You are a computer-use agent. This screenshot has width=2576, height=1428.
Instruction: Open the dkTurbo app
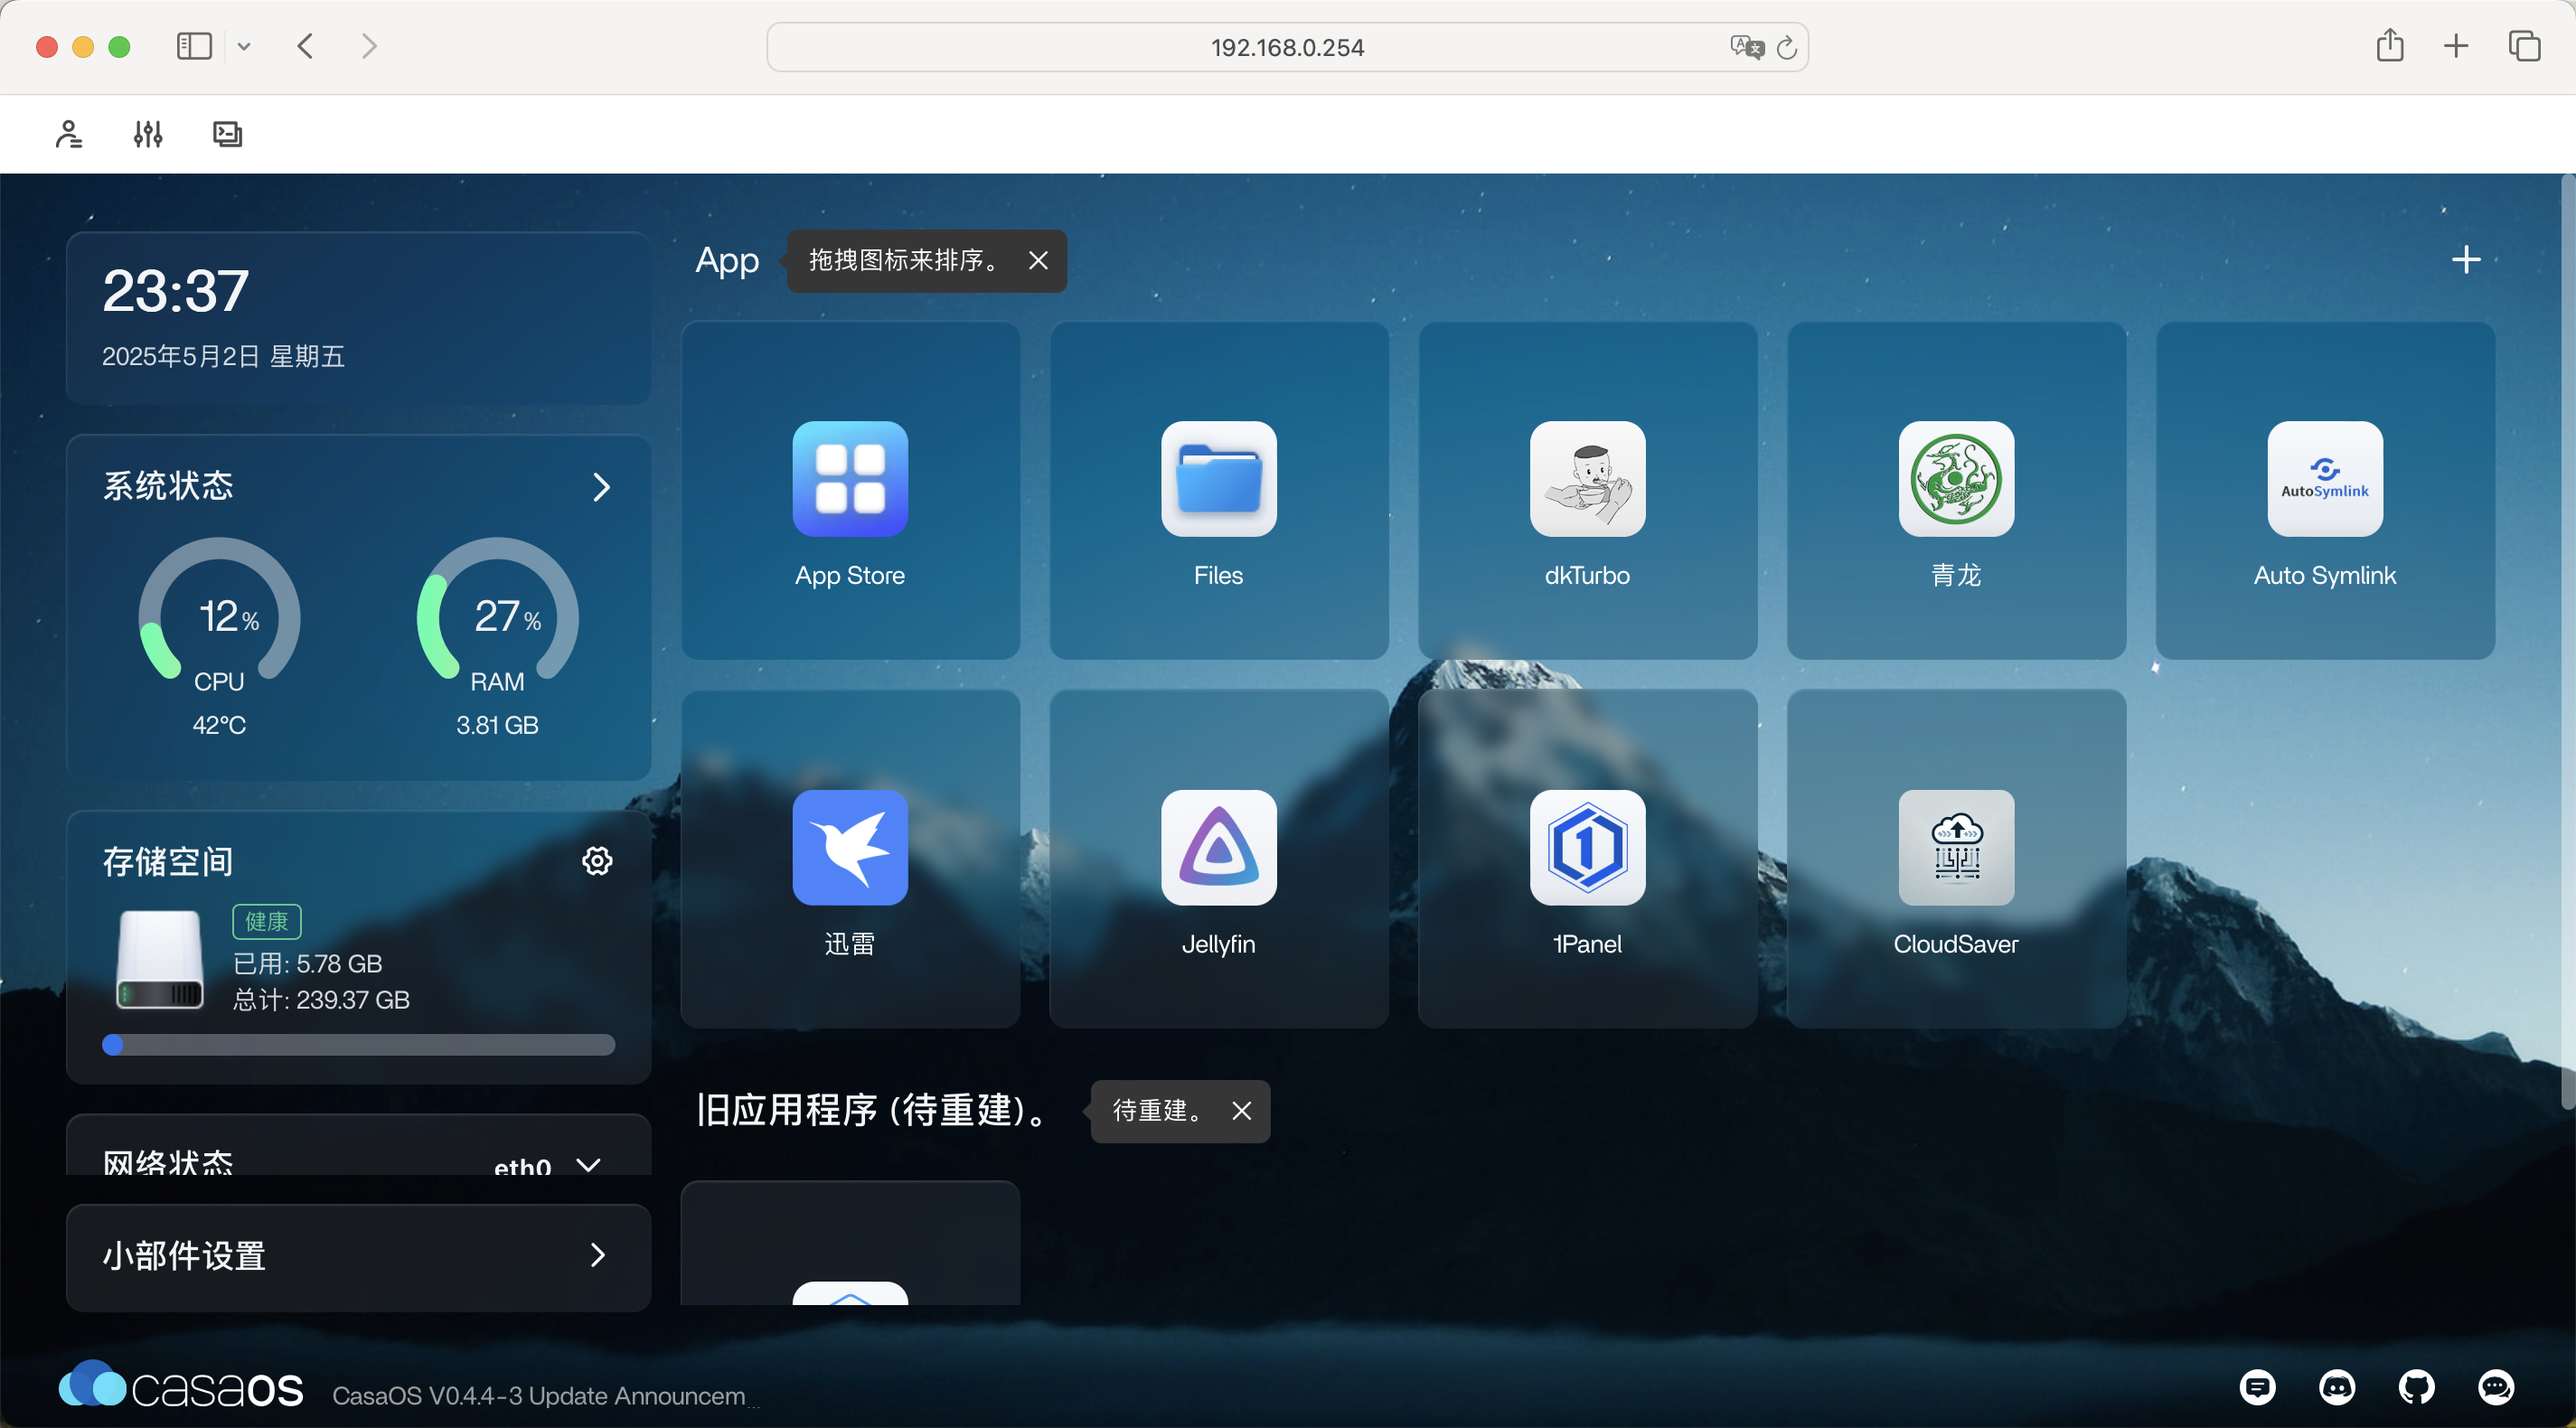click(1587, 480)
